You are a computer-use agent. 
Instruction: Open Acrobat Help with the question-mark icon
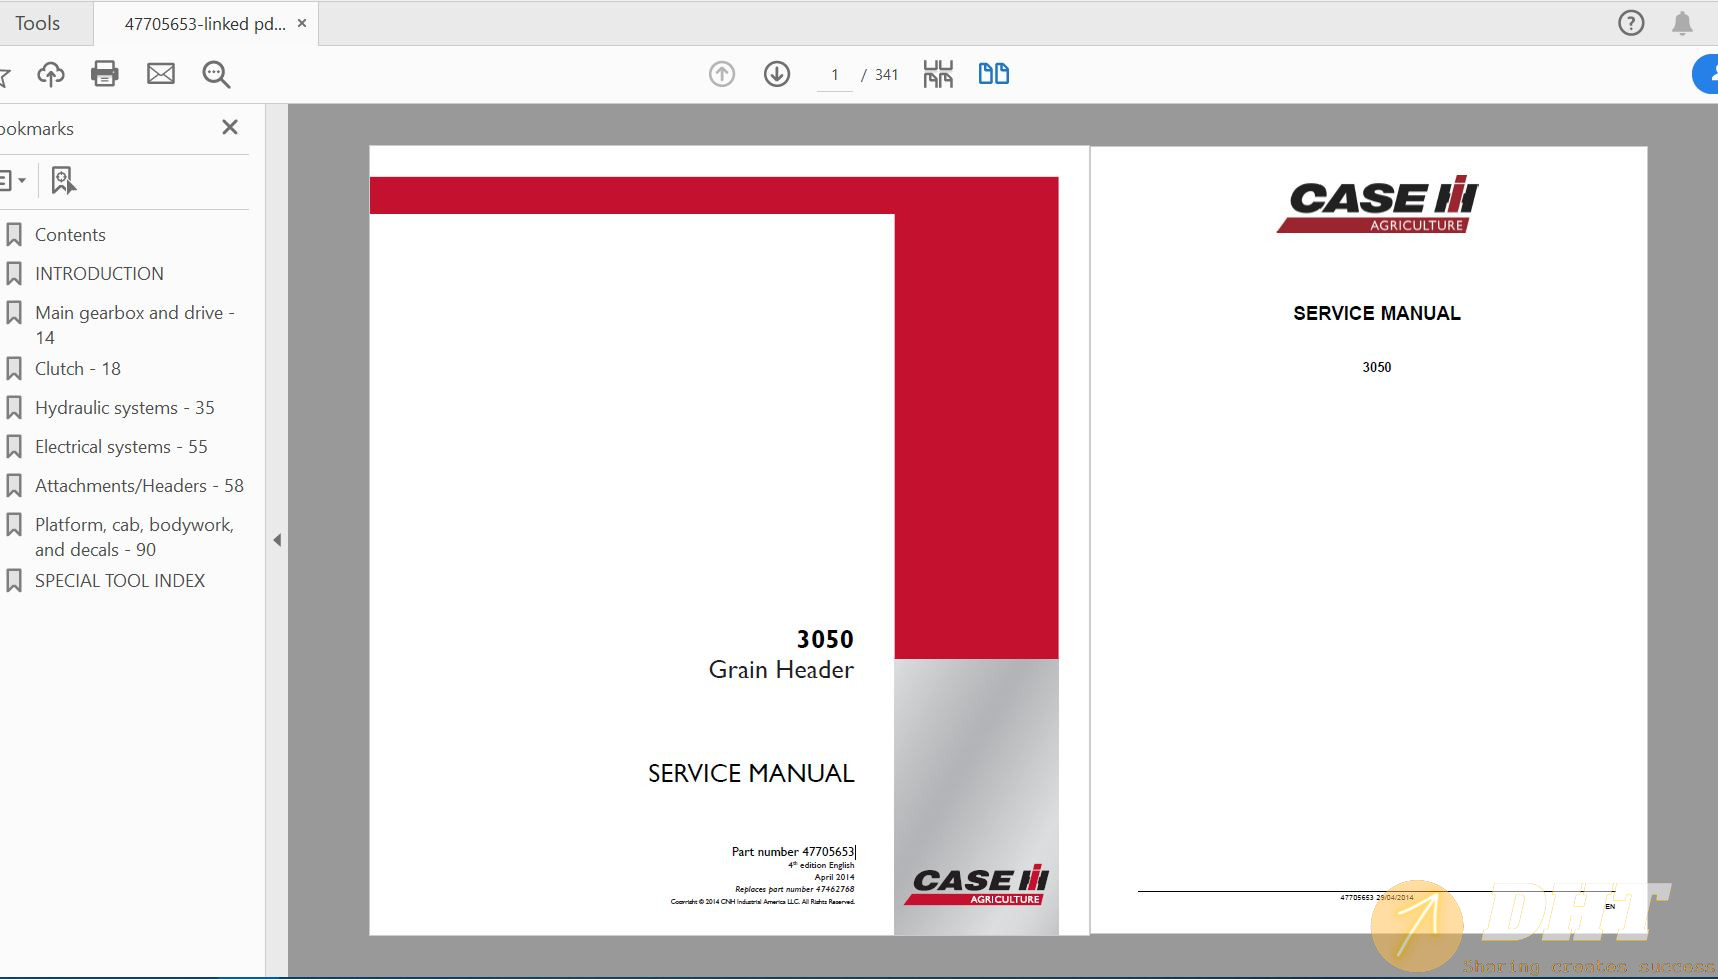1632,22
